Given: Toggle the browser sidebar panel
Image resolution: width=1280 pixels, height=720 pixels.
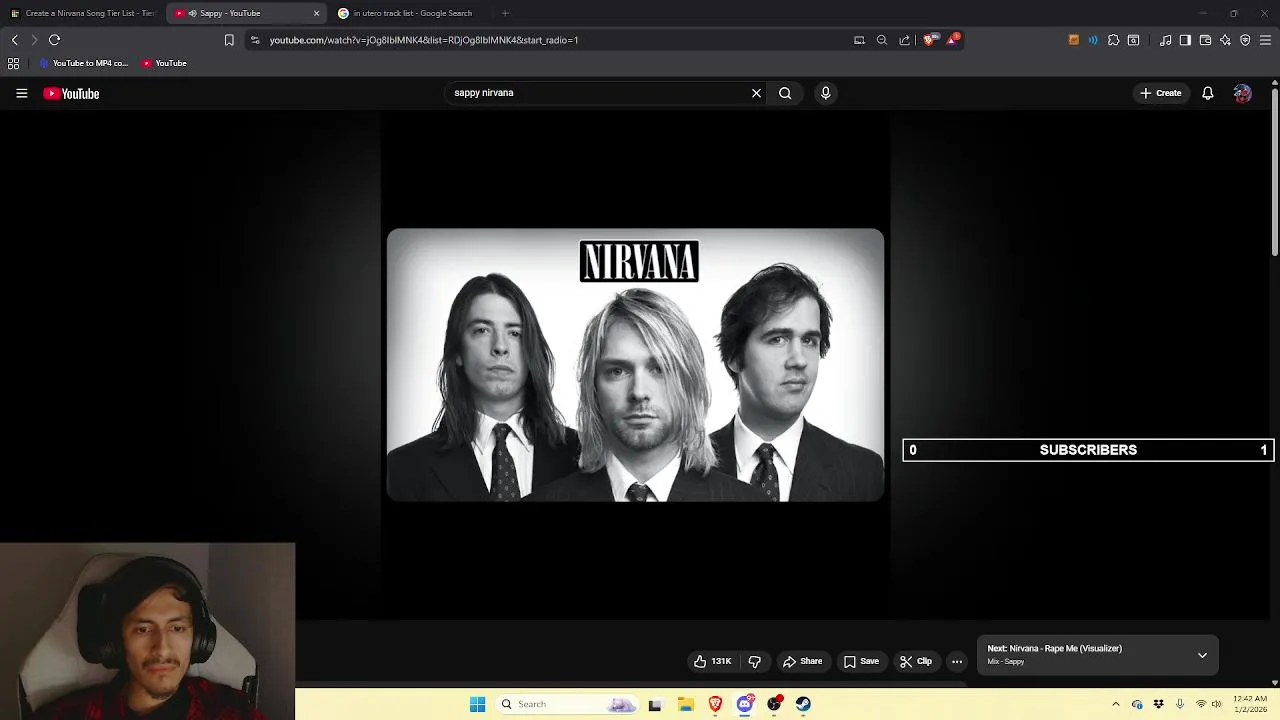Looking at the screenshot, I should pyautogui.click(x=1185, y=40).
